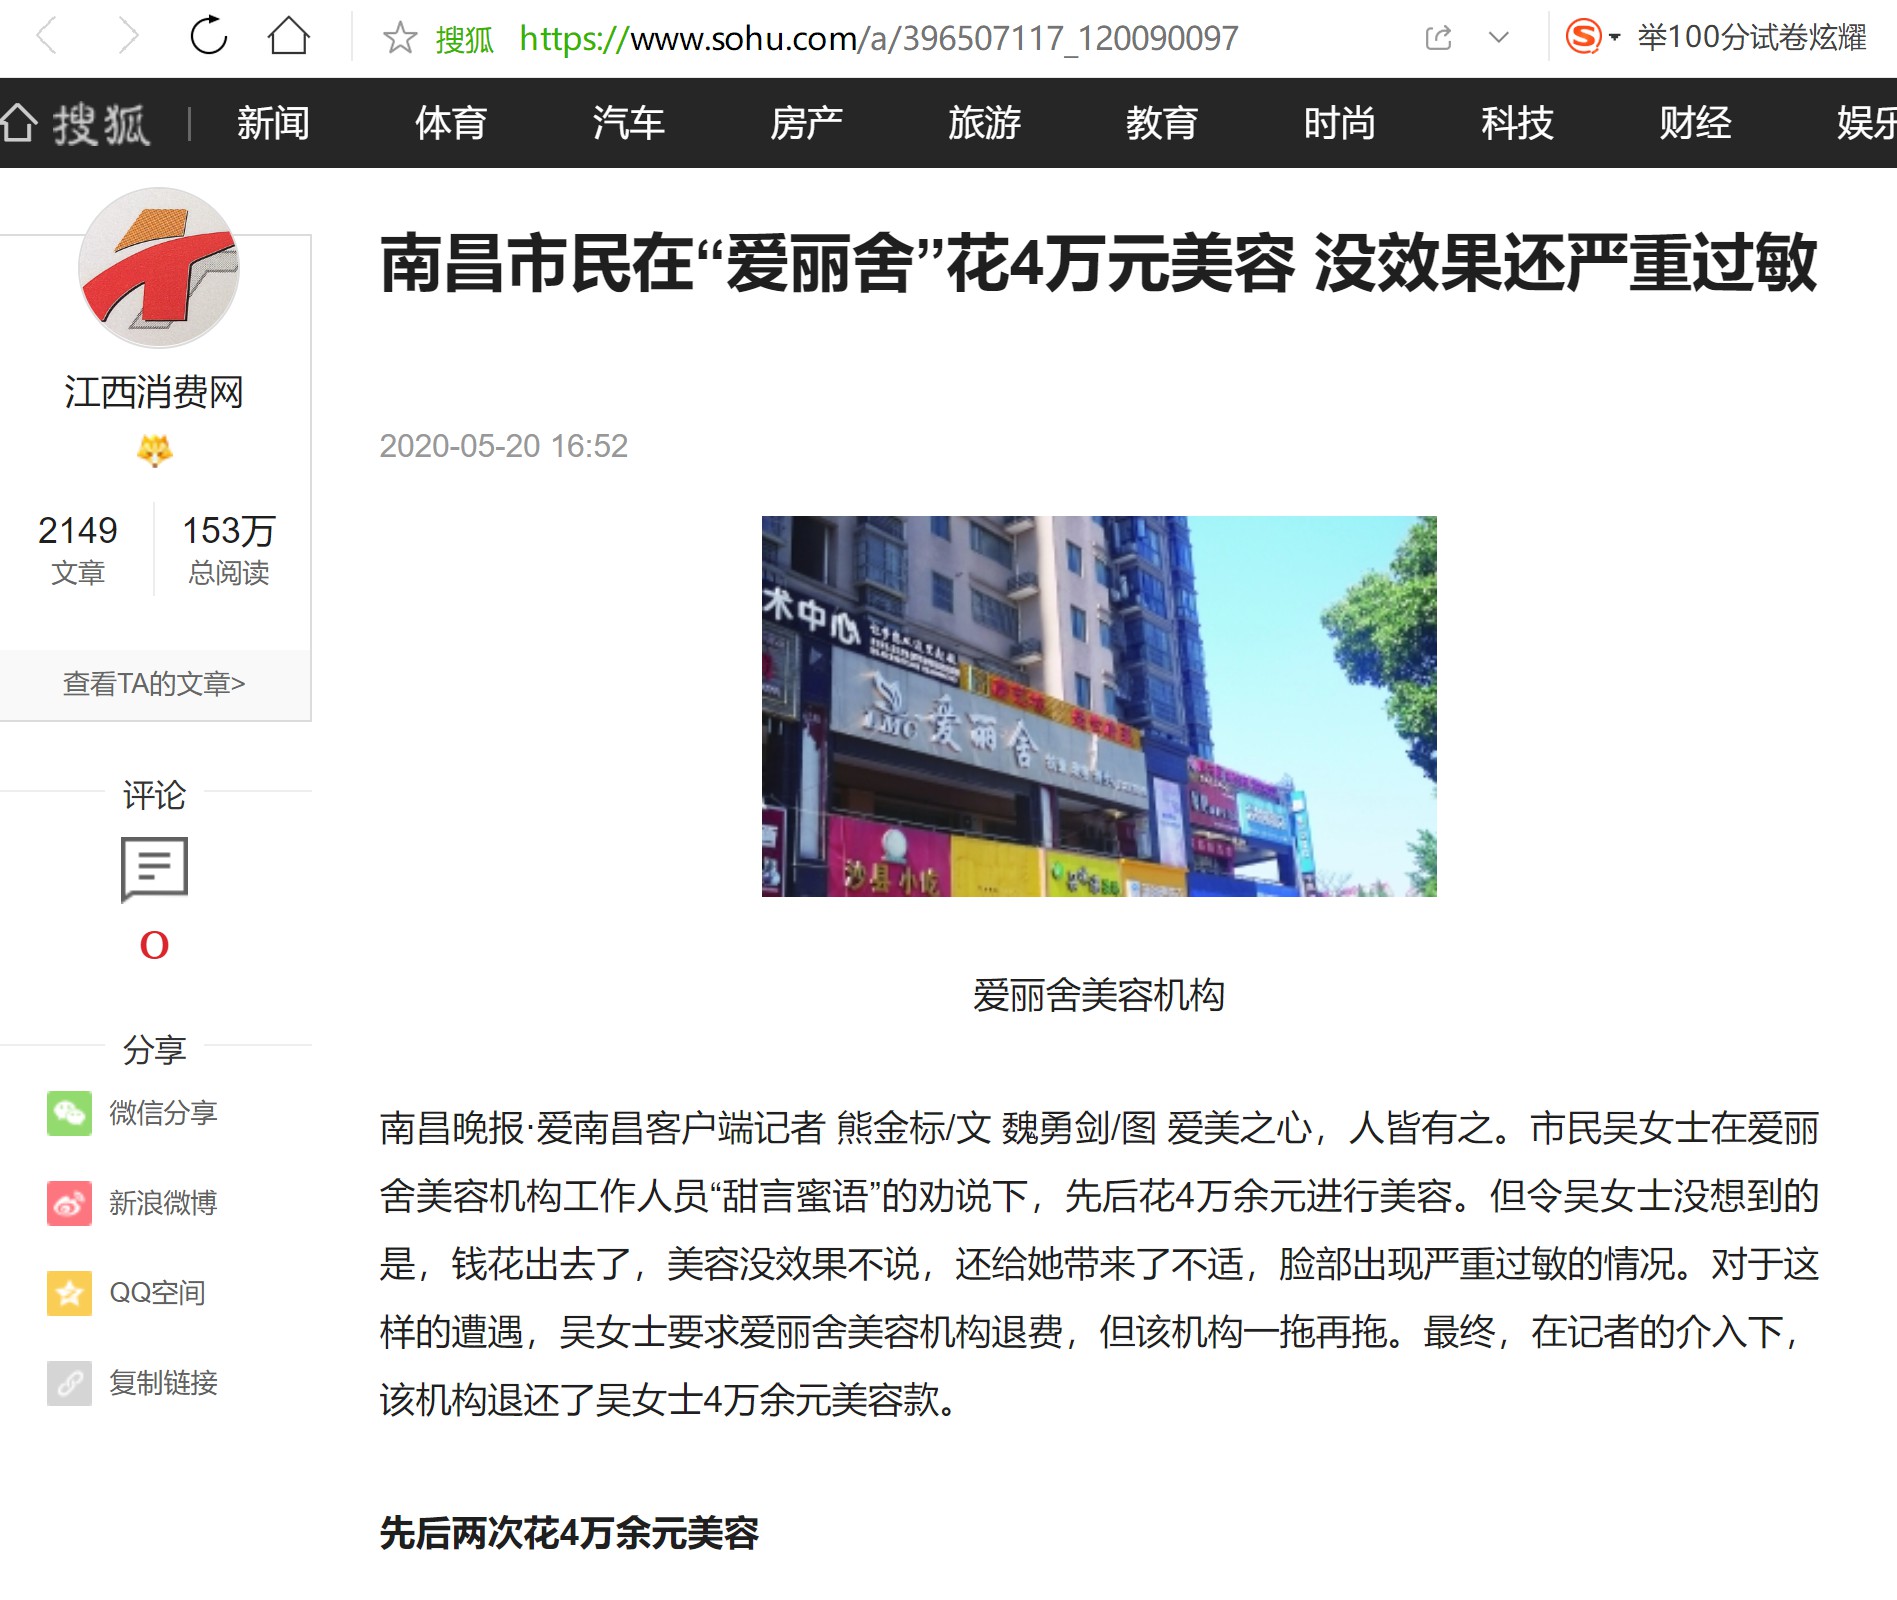Open the search engine selector arrow
Screen dimensions: 1897x1600
click(x=1614, y=38)
